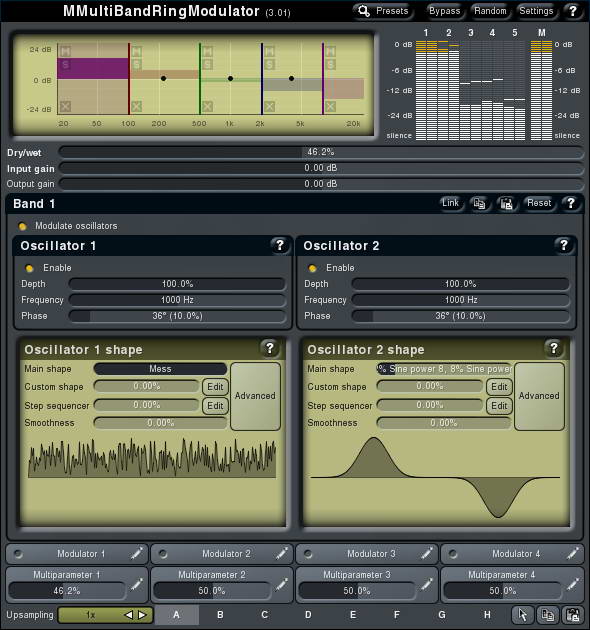
Task: Open Oscillator 2 shape Advanced button
Action: tap(539, 396)
